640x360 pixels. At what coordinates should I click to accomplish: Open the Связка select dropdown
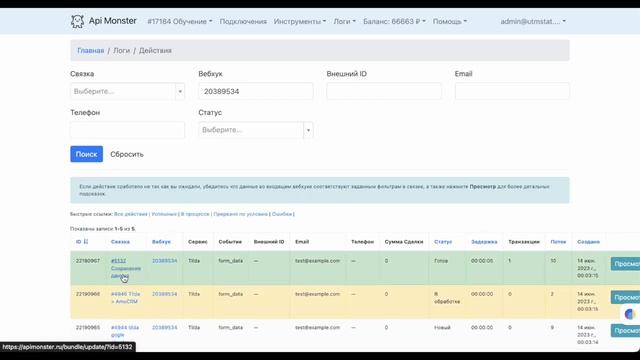click(x=127, y=91)
